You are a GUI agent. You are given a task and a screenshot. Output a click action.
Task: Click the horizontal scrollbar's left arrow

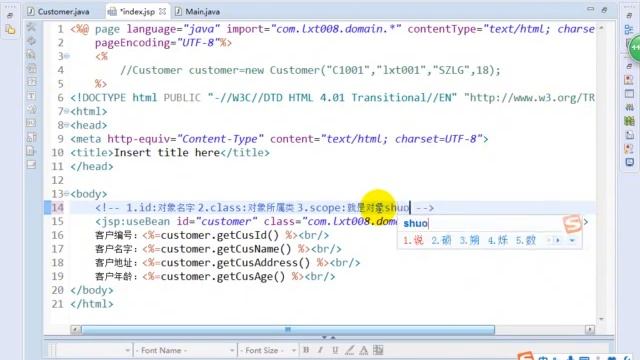point(76,329)
